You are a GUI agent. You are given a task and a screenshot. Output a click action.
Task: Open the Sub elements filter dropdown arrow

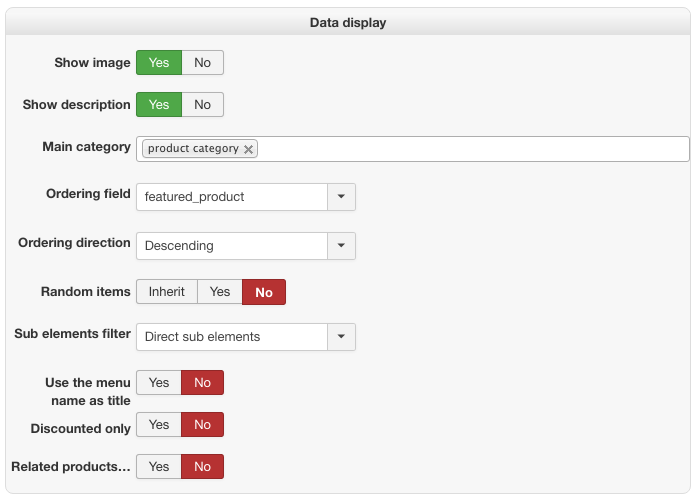click(341, 337)
